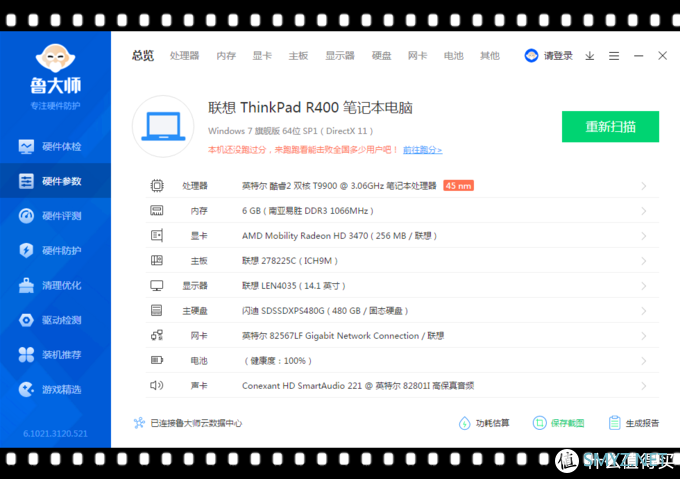The height and width of the screenshot is (479, 680).
Task: Click the battery icon
Action: (157, 360)
